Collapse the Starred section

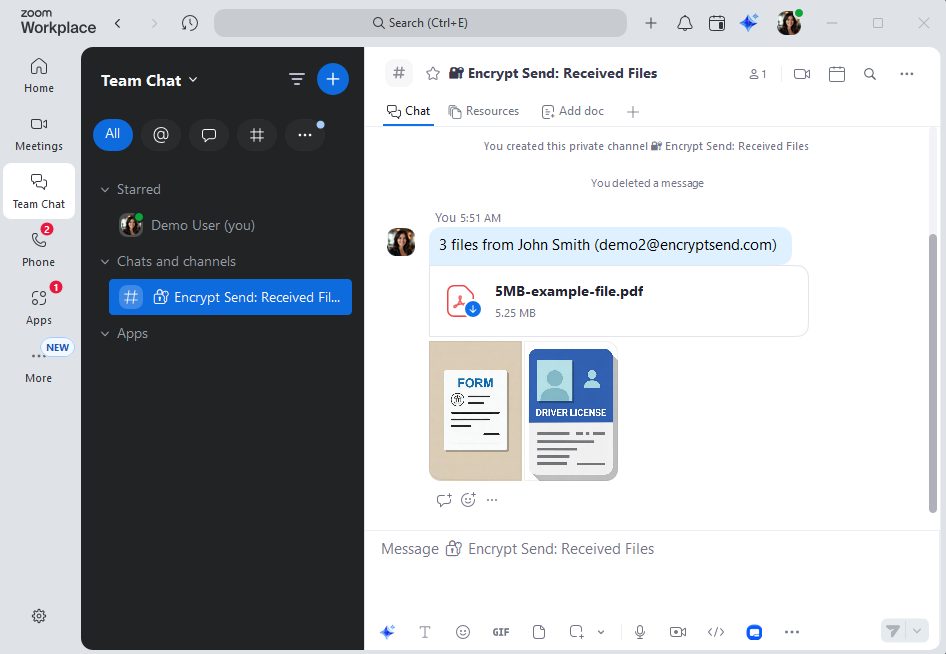[105, 189]
